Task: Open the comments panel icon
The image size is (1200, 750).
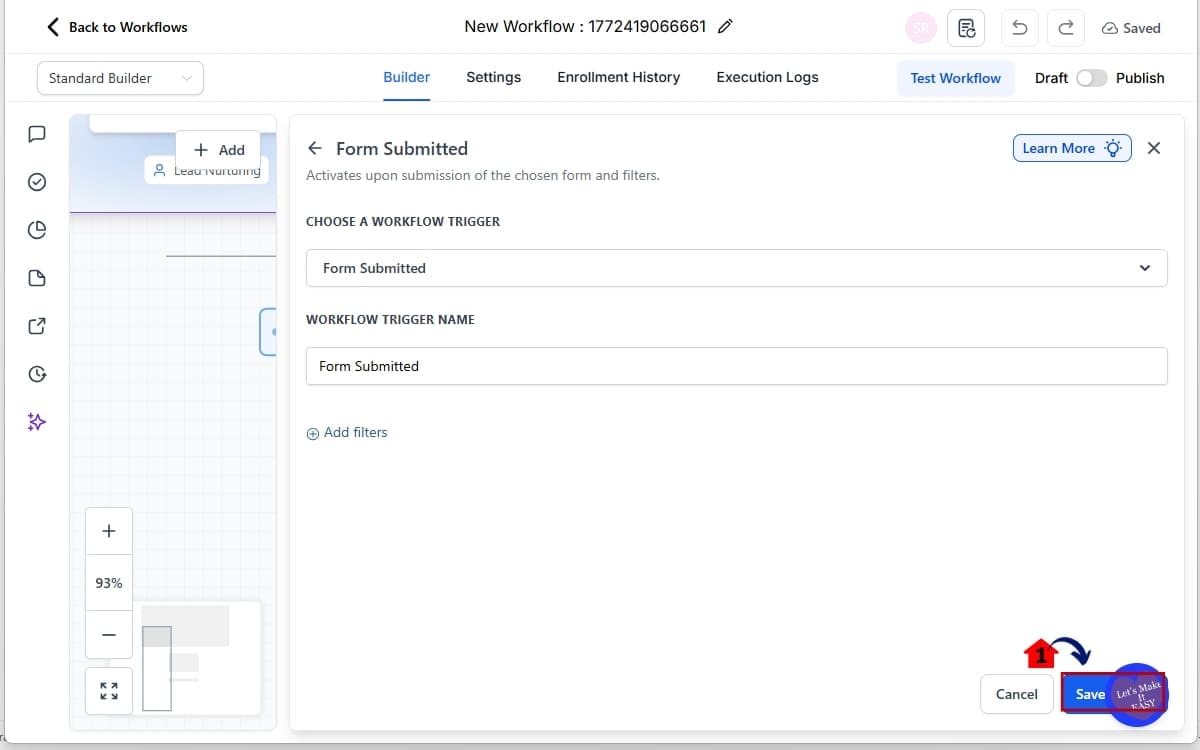Action: 36,134
